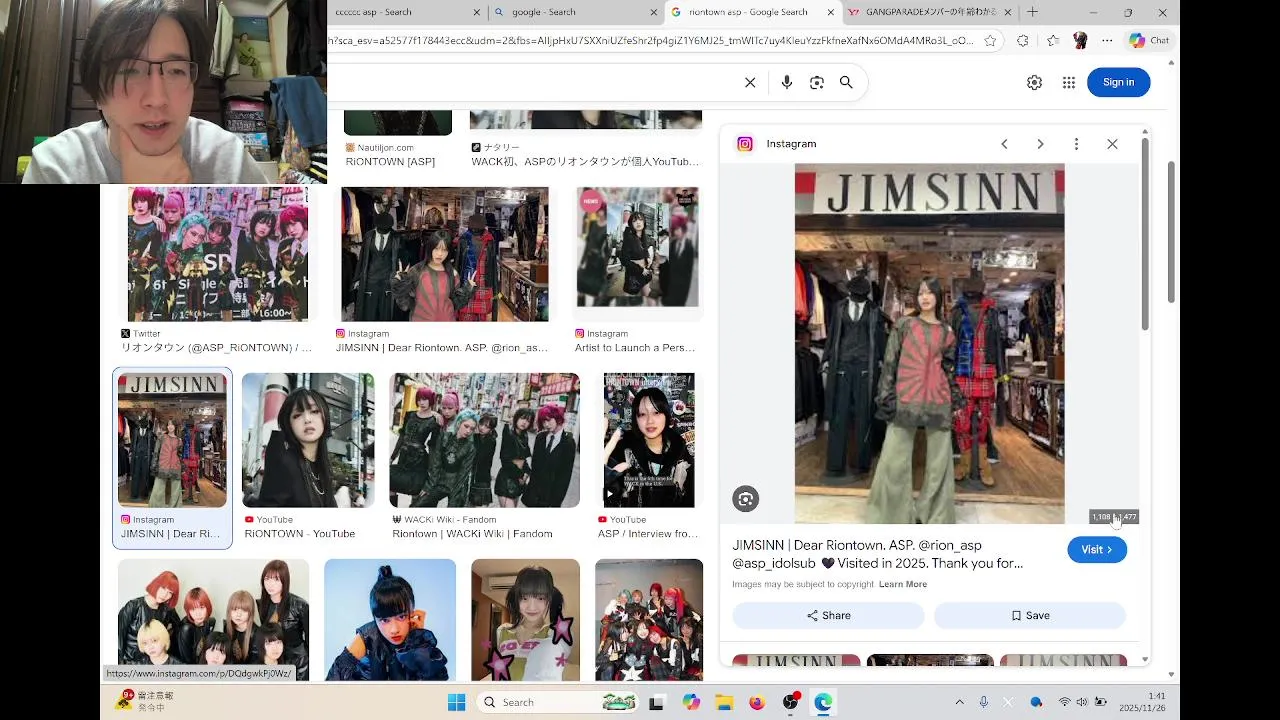The width and height of the screenshot is (1280, 720).
Task: Open the weather widget on taskbar
Action: [x=145, y=701]
